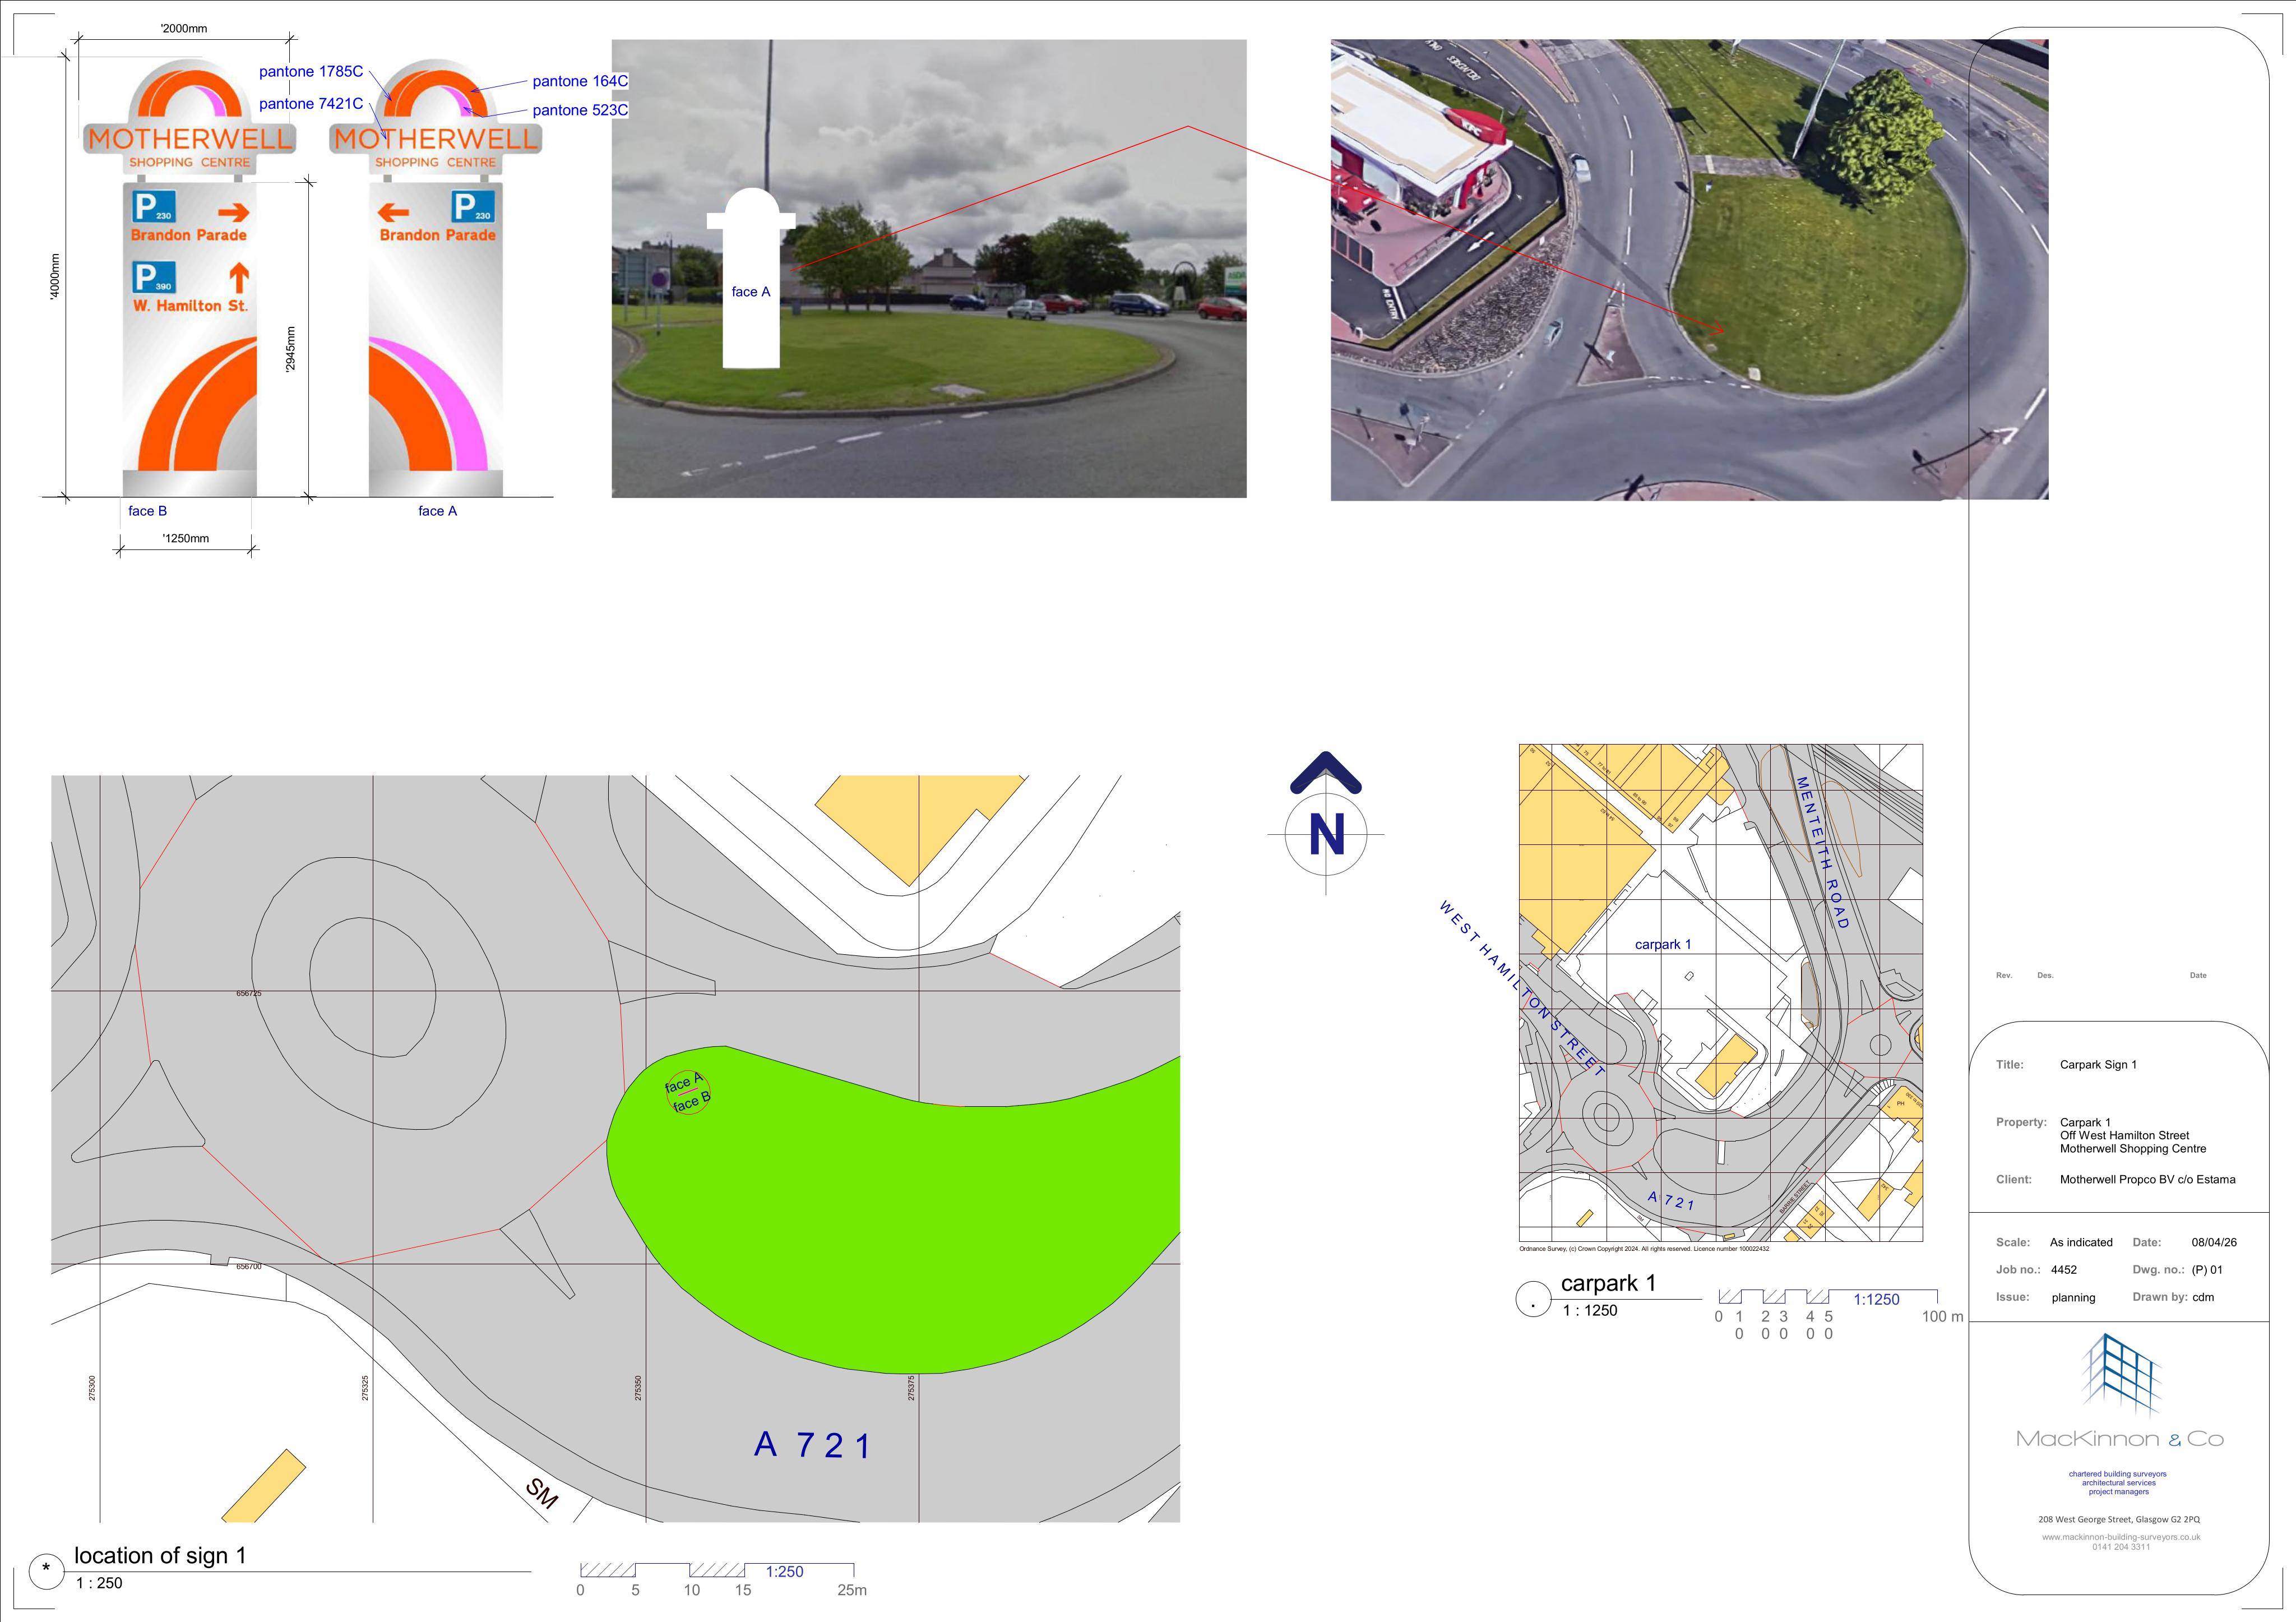This screenshot has width=2296, height=1622.
Task: Click the '4000mm' height dimension
Action: point(55,277)
